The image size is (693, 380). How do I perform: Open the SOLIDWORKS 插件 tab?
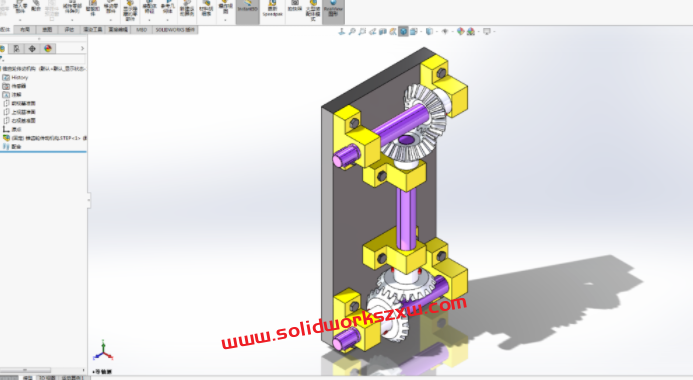tap(175, 30)
